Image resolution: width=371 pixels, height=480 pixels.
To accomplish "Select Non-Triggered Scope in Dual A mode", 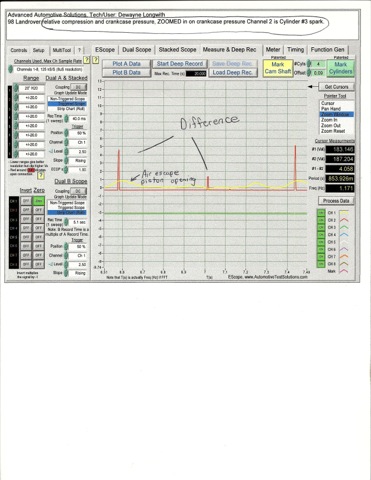I will click(67, 99).
